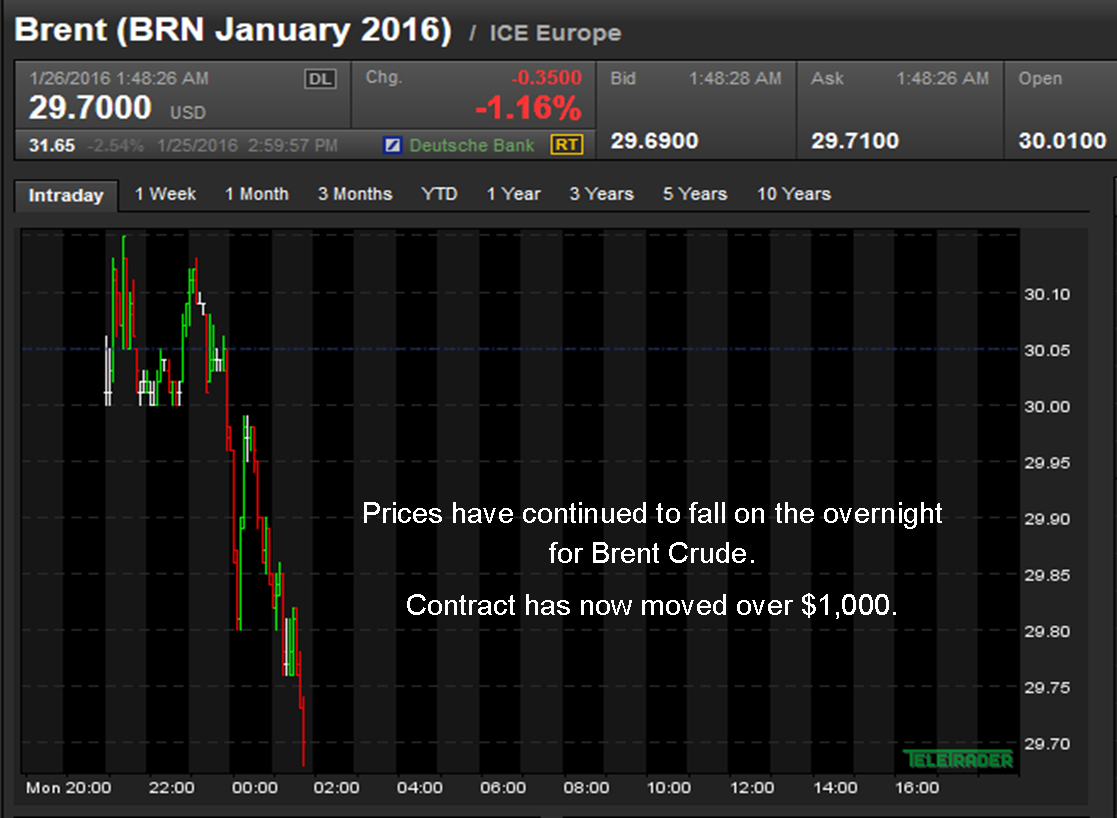
Task: Select the Intraday chart tab
Action: 66,195
